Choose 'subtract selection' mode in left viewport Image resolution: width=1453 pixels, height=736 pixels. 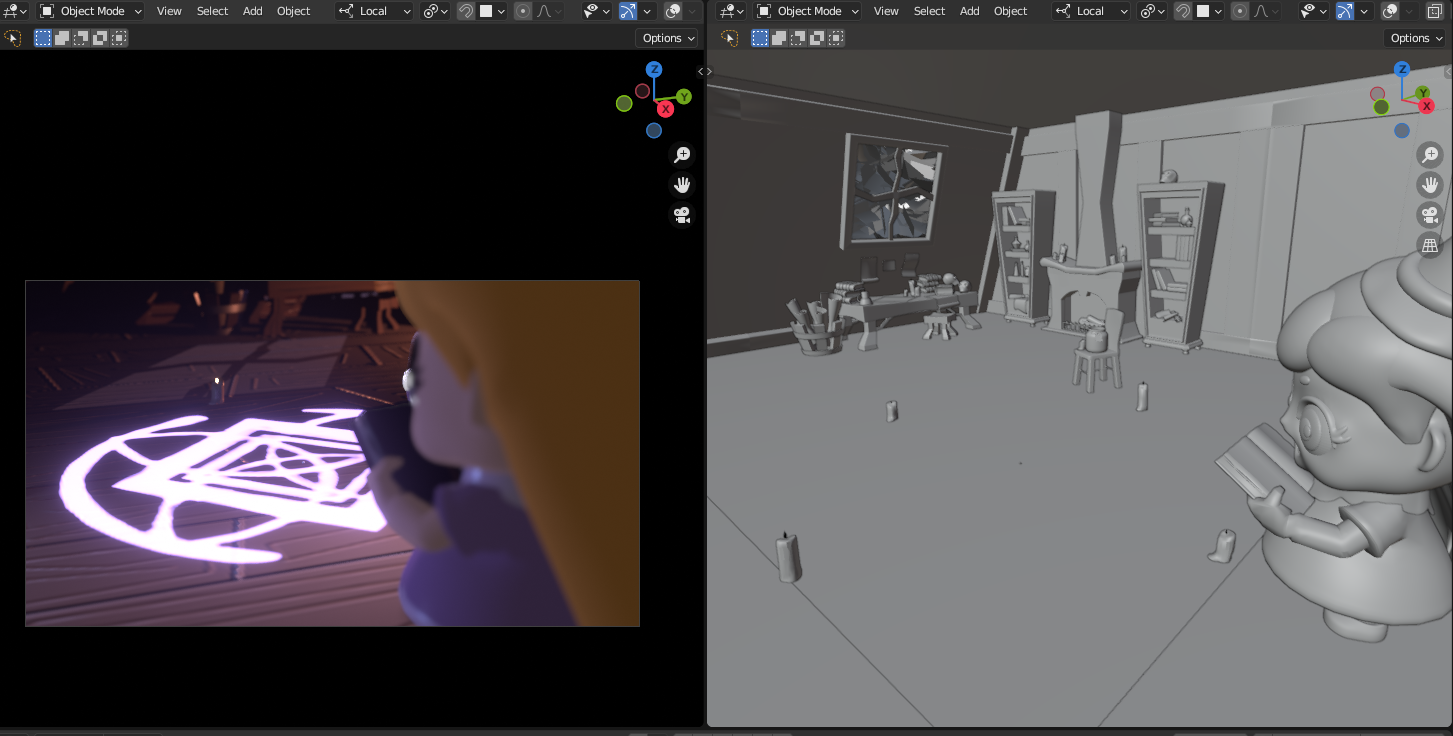(x=81, y=38)
